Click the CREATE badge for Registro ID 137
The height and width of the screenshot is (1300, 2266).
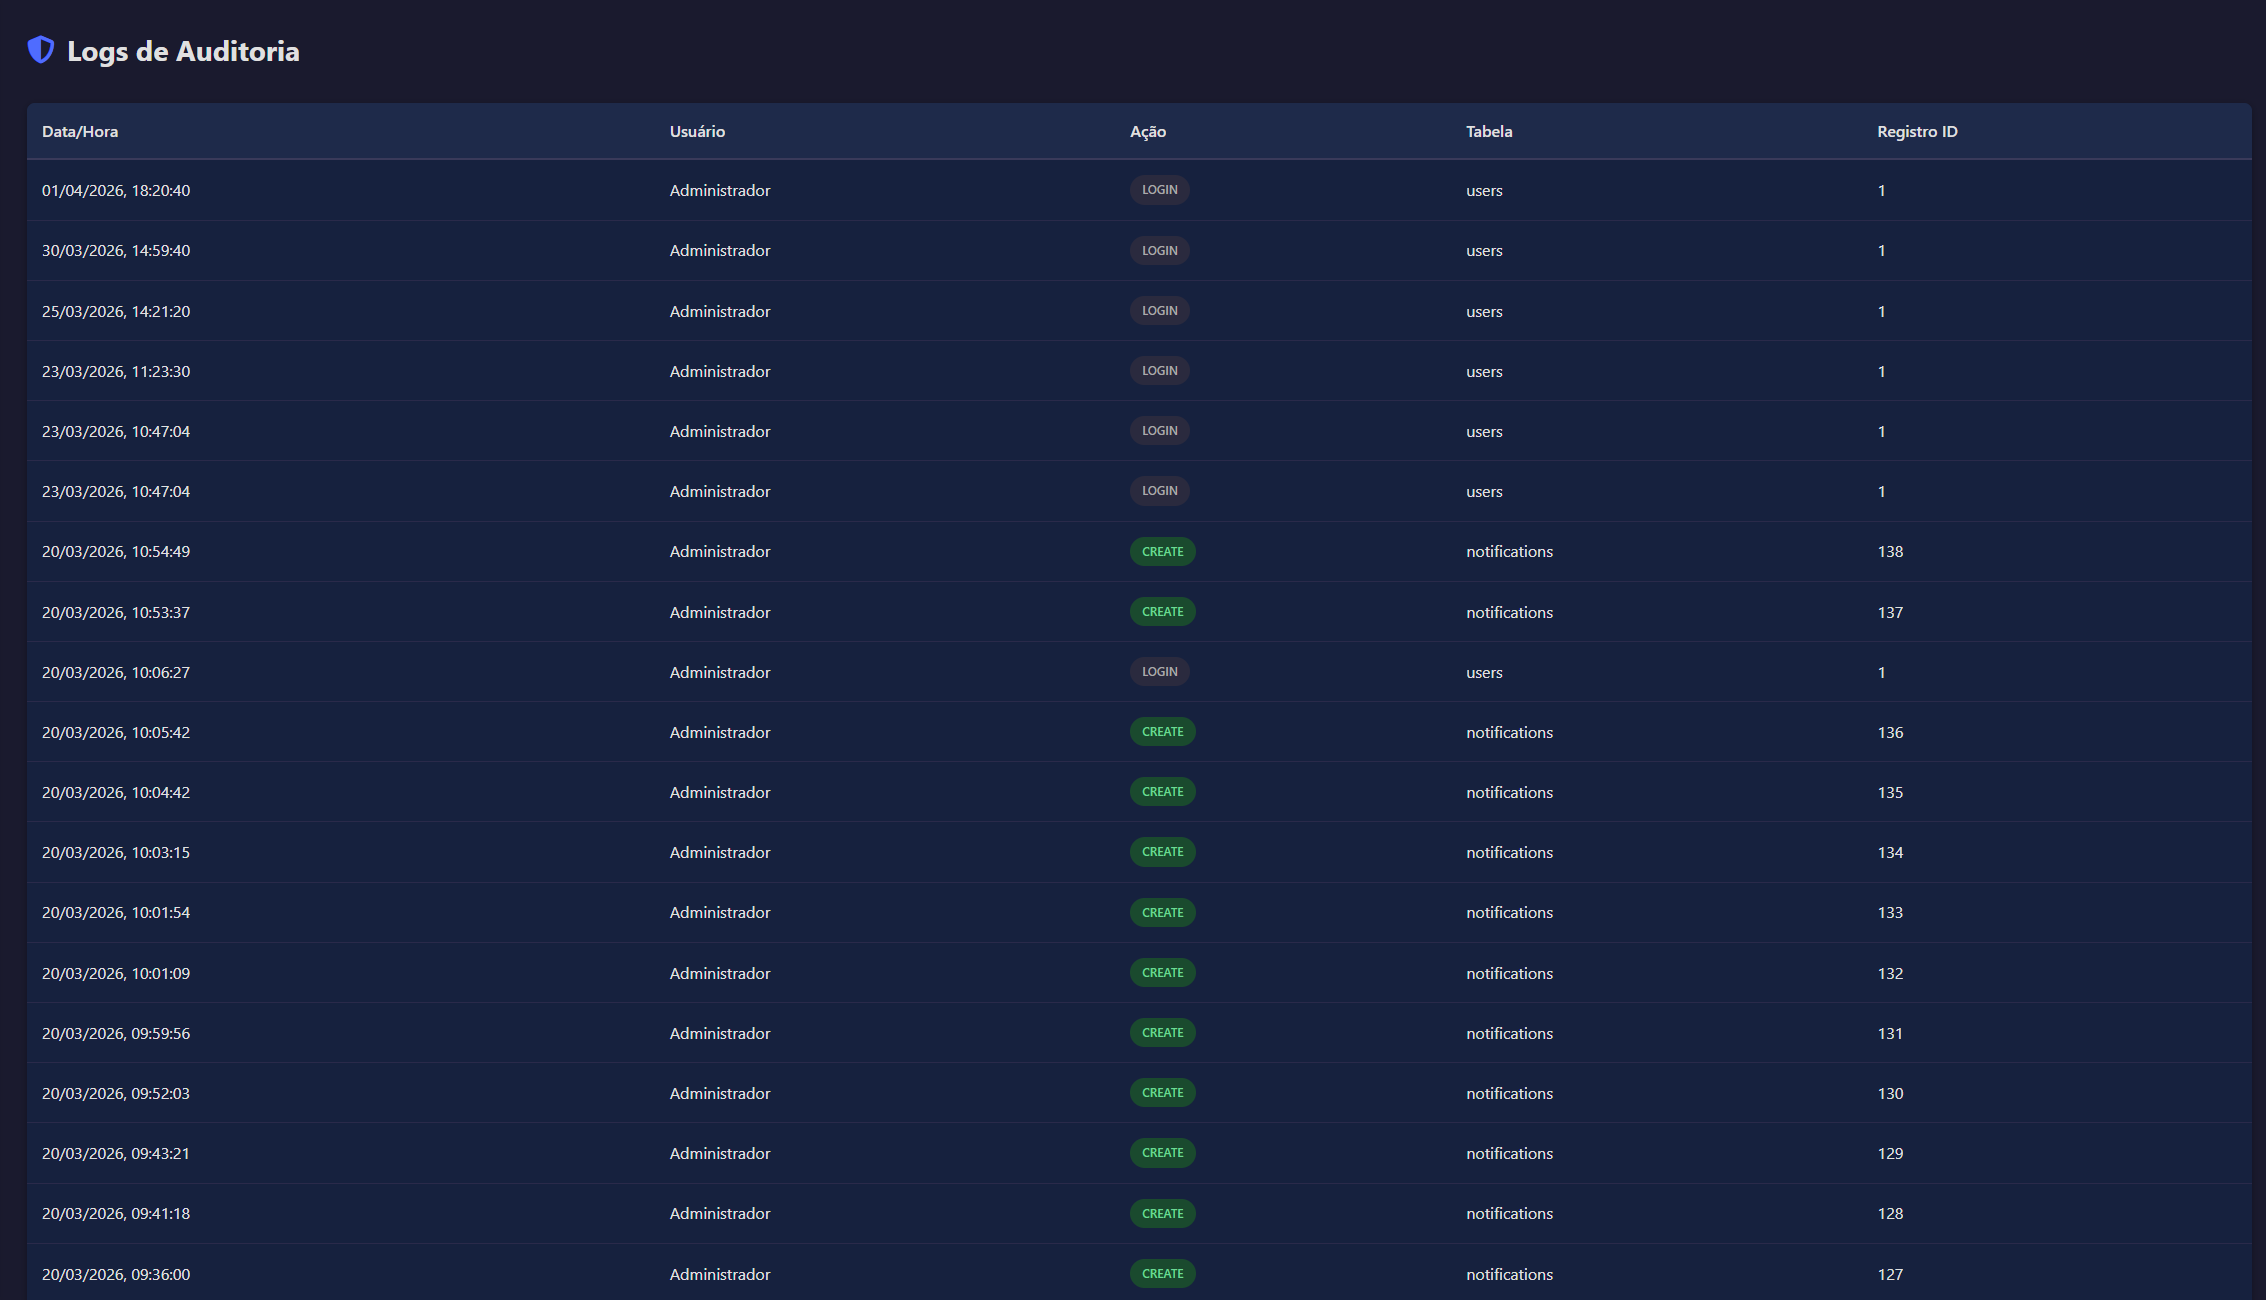tap(1162, 611)
